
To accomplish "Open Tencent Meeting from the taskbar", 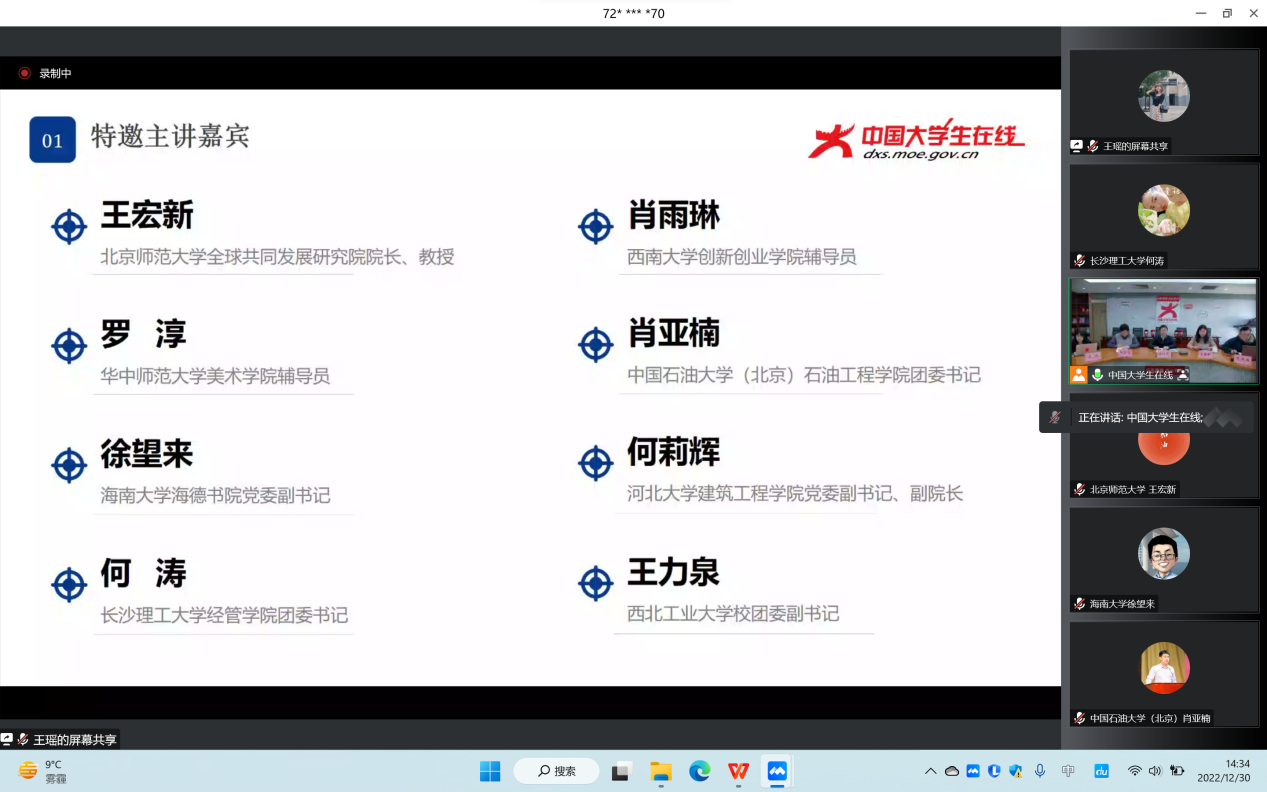I will (777, 771).
